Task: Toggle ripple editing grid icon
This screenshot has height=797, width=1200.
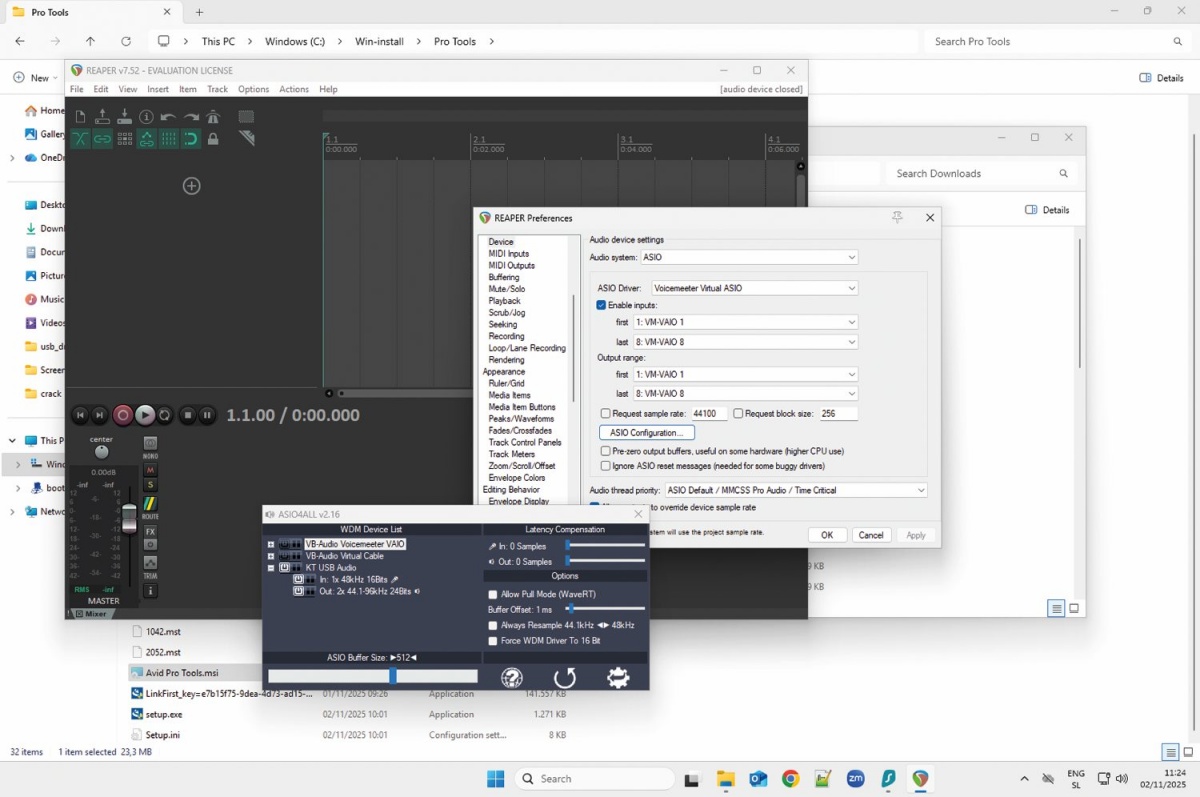Action: [x=124, y=139]
